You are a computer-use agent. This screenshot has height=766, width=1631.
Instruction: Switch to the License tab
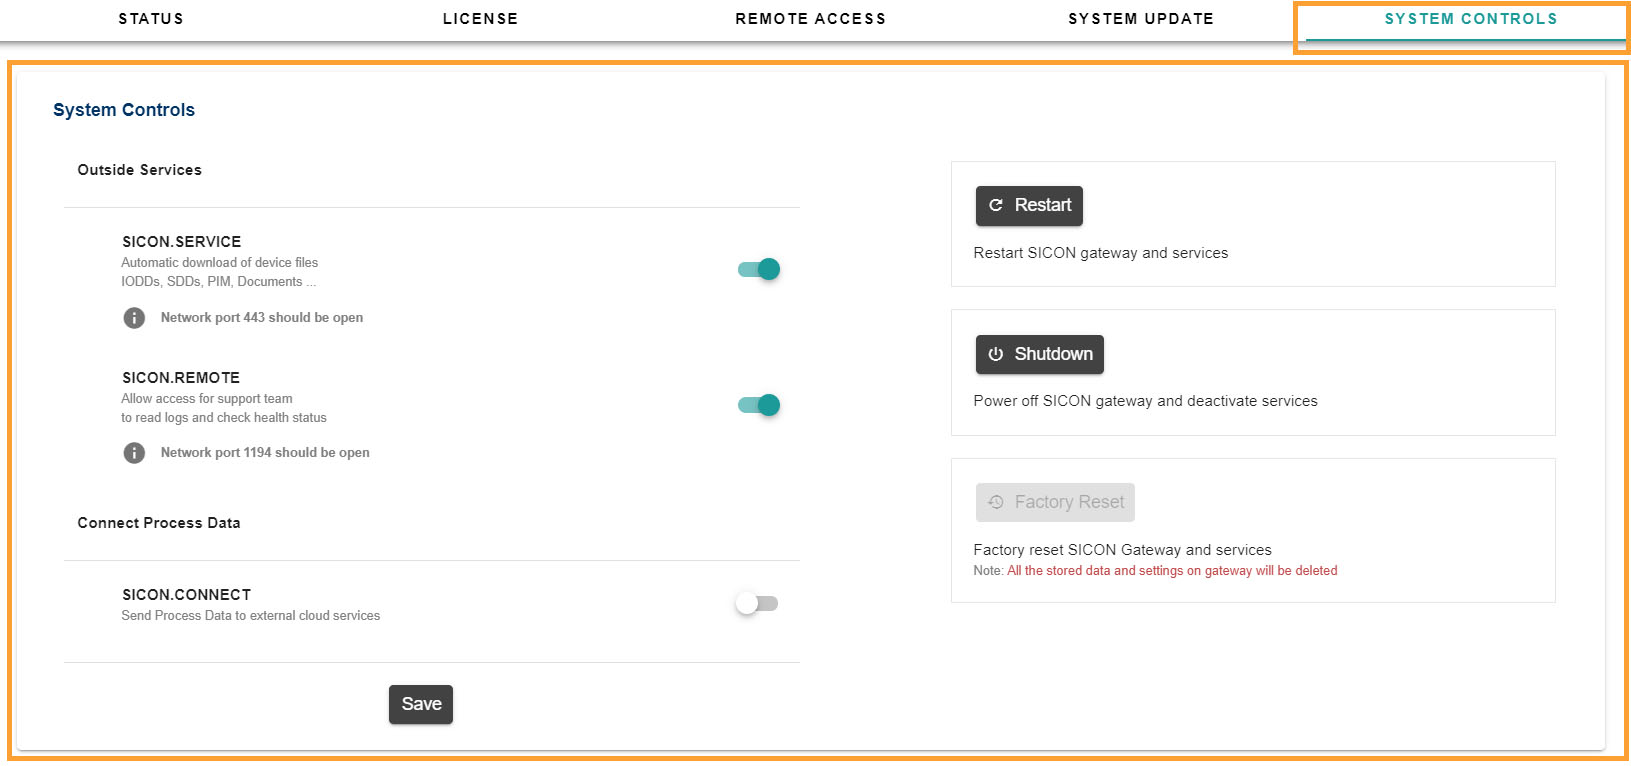(x=480, y=19)
